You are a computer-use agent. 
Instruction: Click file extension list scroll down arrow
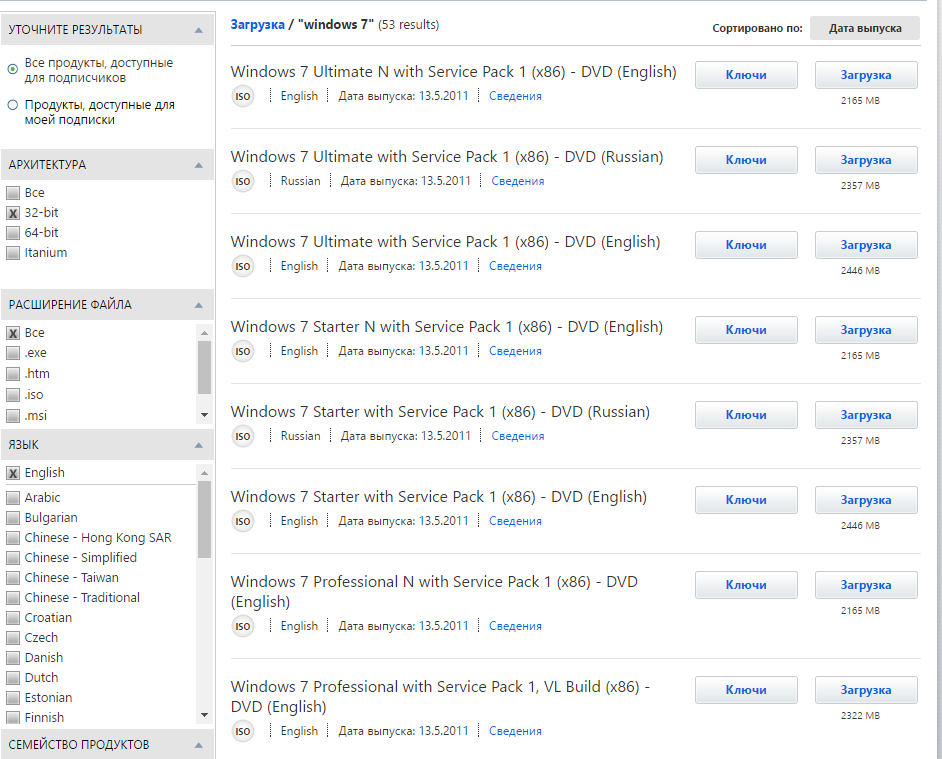point(204,415)
